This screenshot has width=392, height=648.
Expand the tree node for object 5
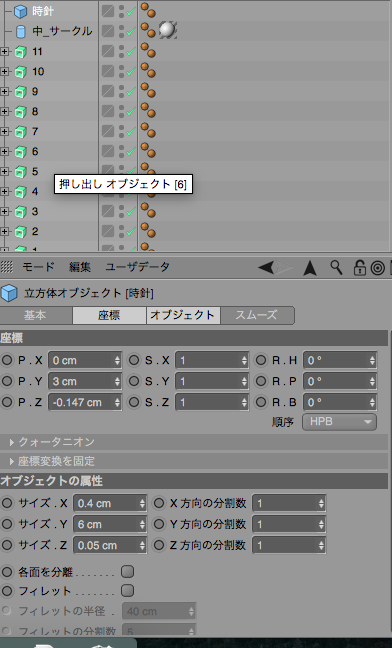pos(4,172)
